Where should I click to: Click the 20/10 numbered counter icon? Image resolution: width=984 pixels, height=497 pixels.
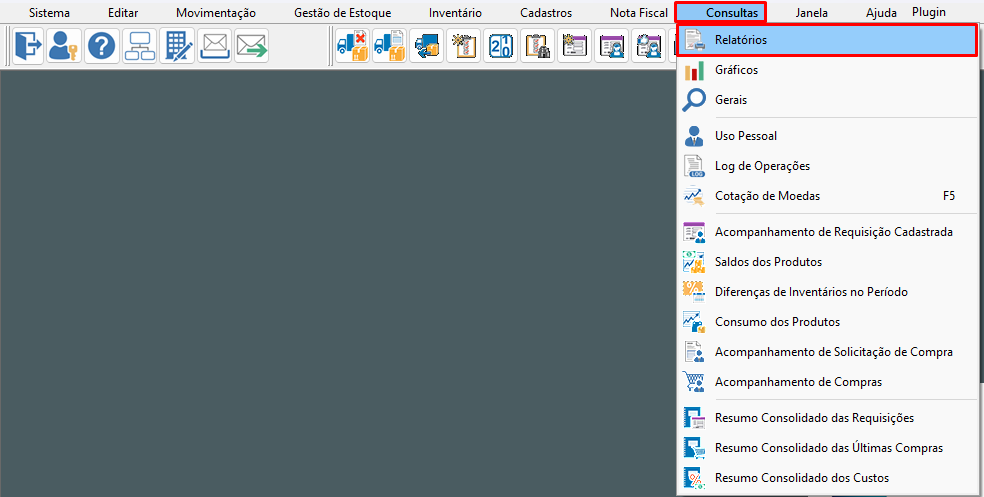pos(501,46)
